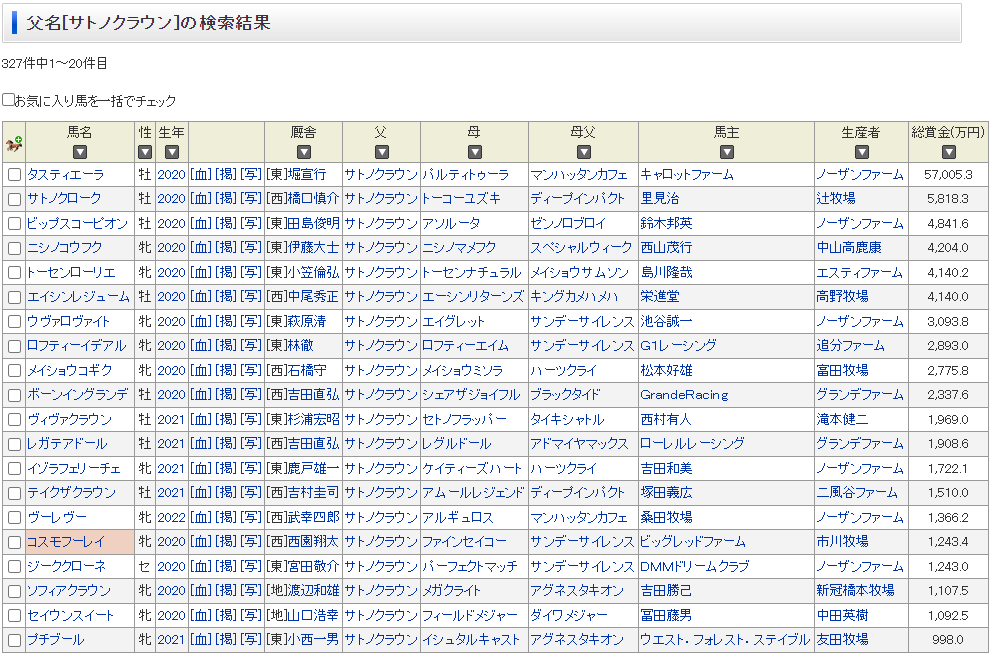Open the 馬主 column sort menu
This screenshot has height=656, width=989.
pos(726,153)
